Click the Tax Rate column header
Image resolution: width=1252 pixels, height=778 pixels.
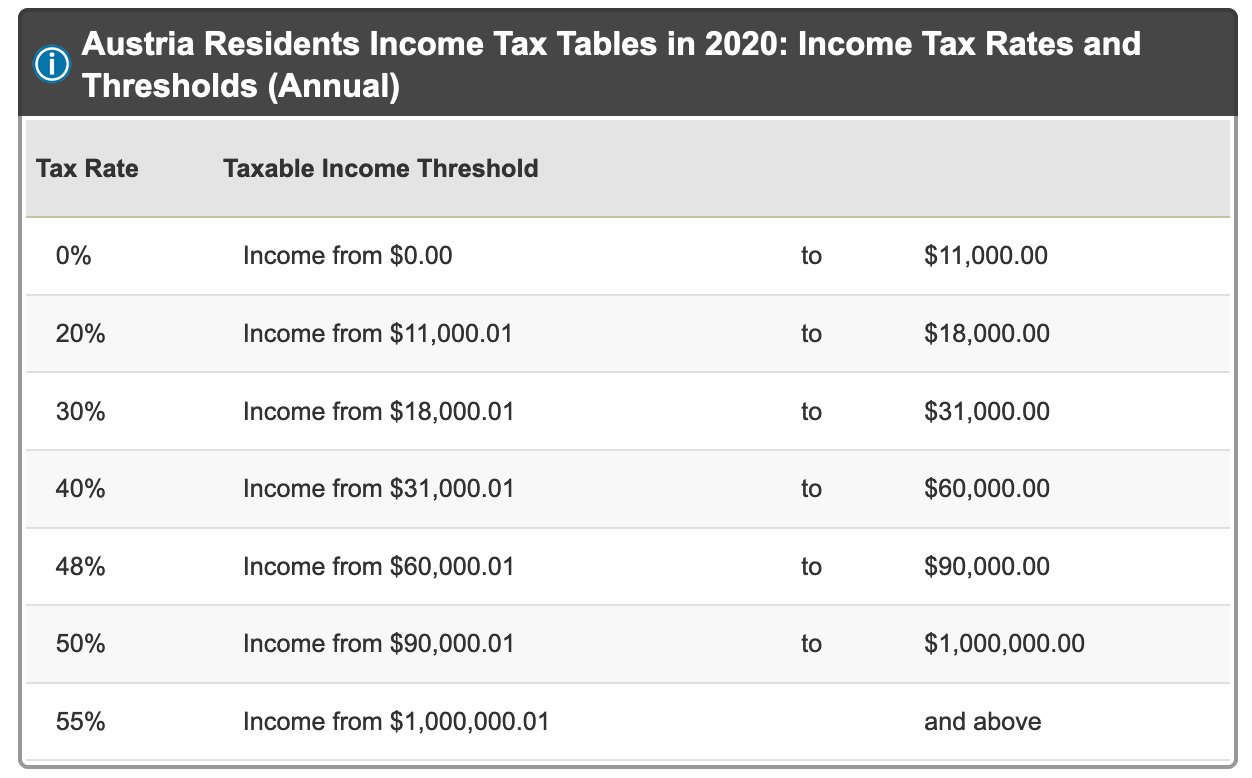(87, 168)
